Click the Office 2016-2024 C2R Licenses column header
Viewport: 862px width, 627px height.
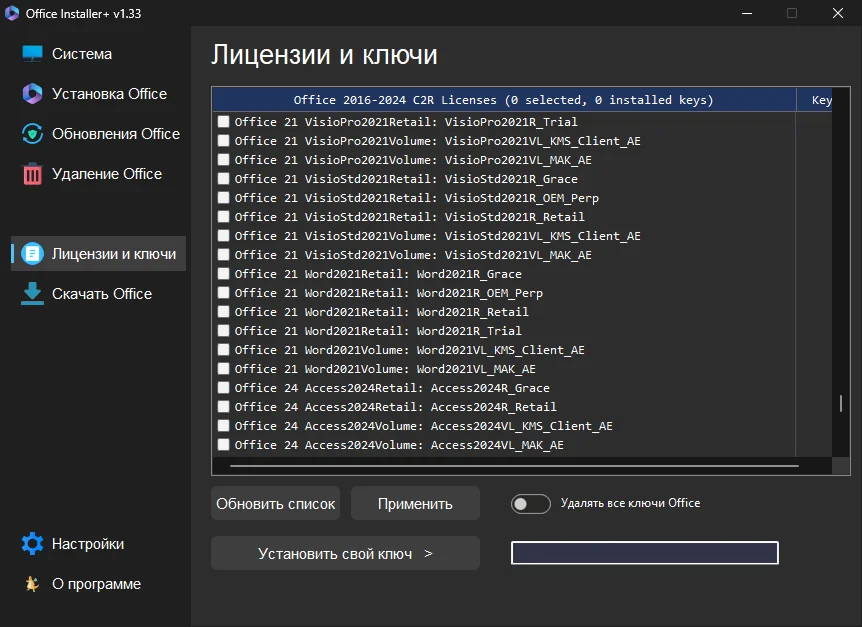[503, 100]
